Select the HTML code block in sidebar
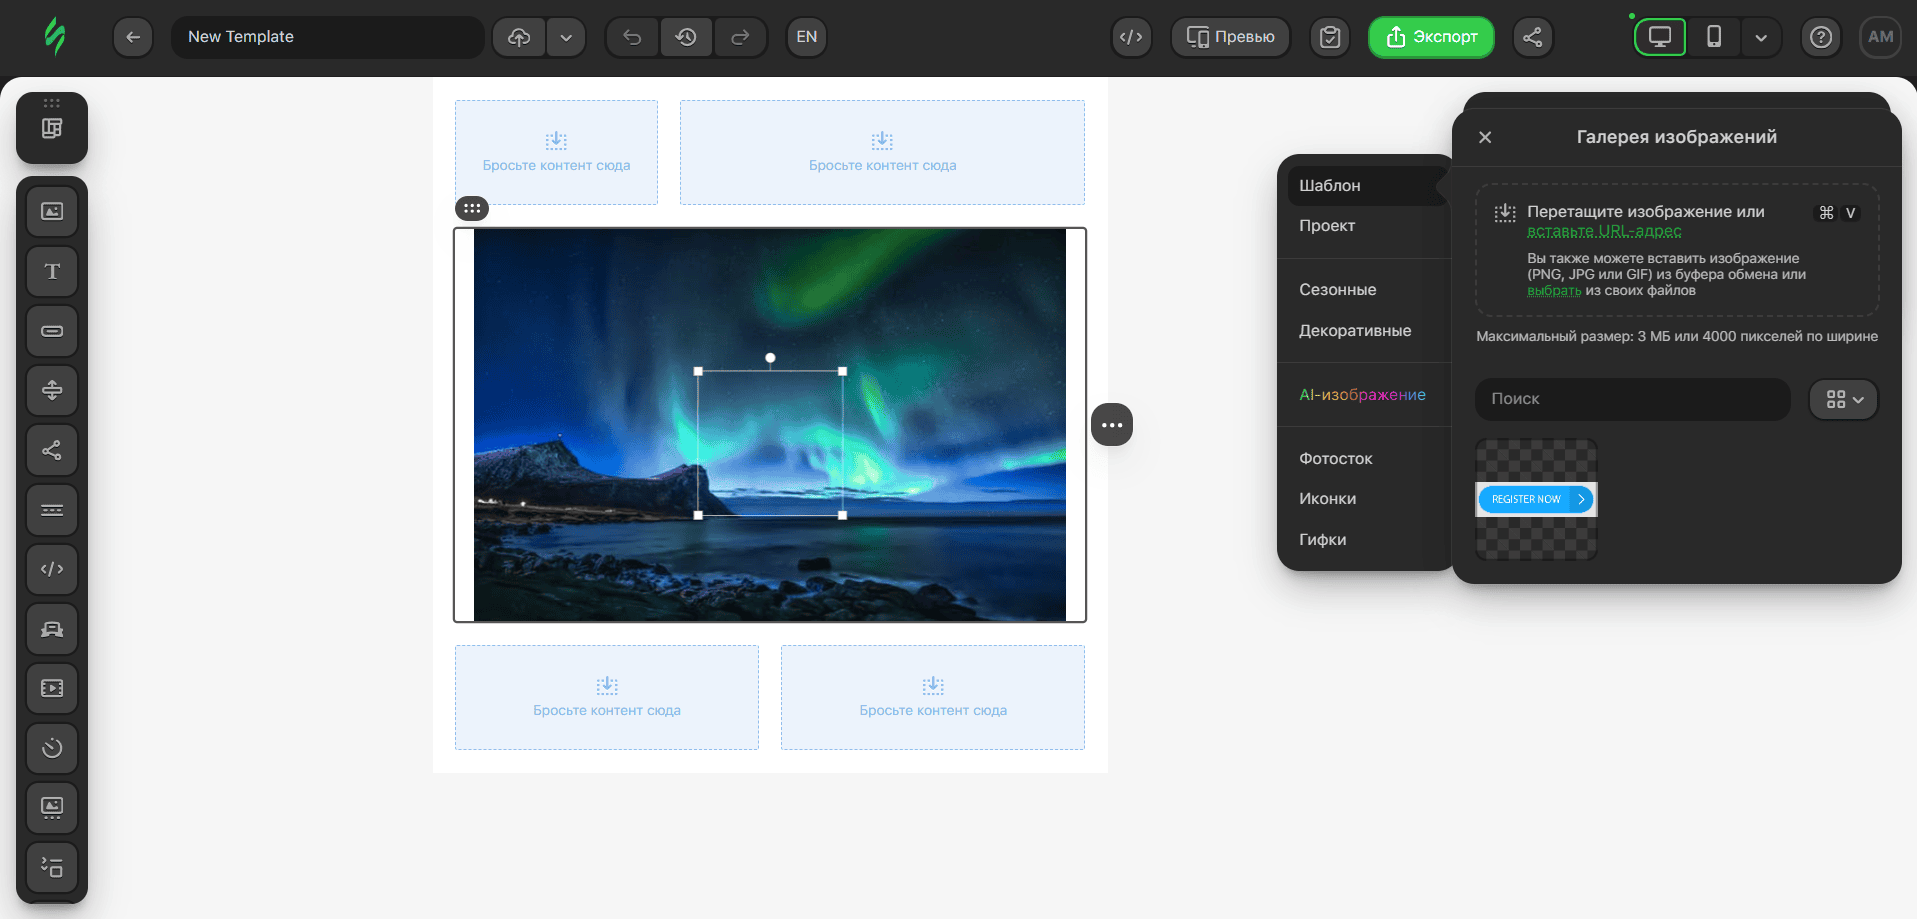Viewport: 1917px width, 919px height. tap(52, 569)
